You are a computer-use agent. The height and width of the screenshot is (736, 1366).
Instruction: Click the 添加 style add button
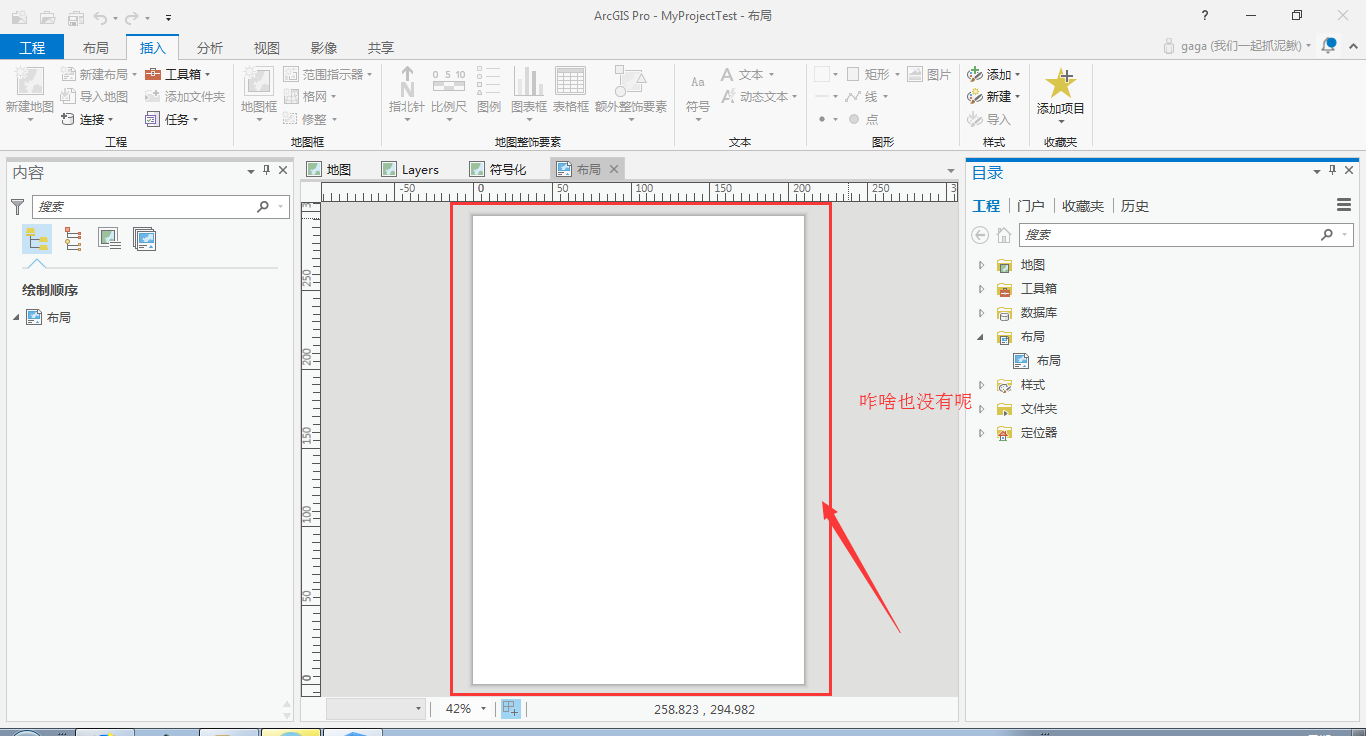[x=993, y=75]
